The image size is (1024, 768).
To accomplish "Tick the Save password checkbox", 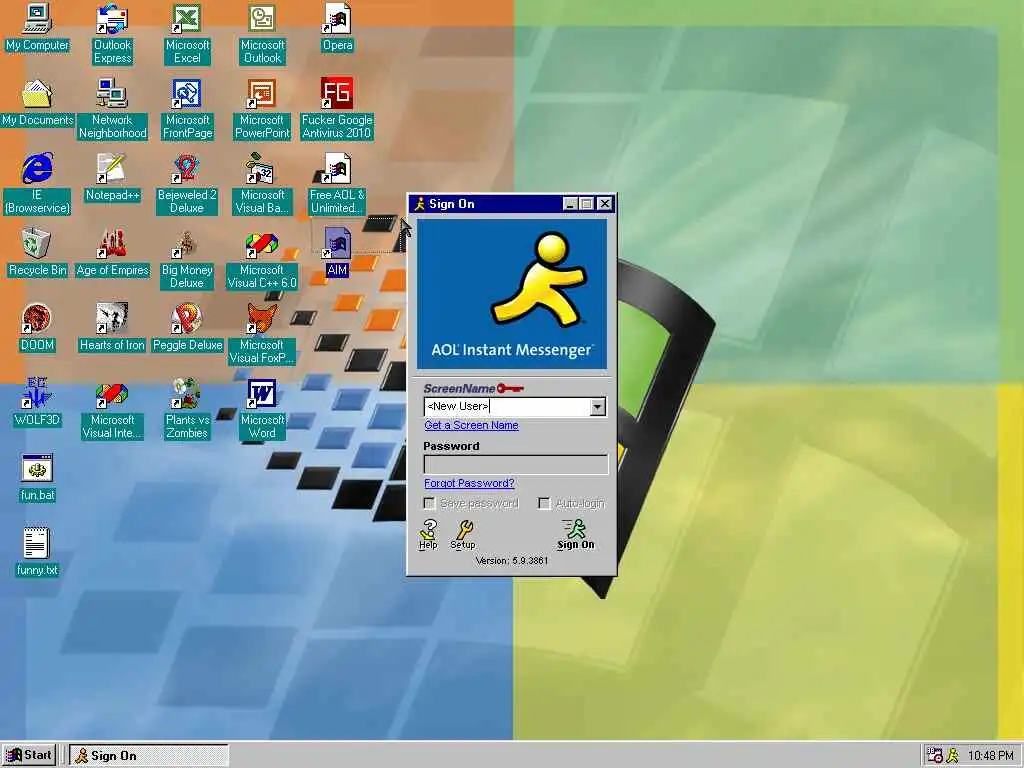I will point(429,503).
